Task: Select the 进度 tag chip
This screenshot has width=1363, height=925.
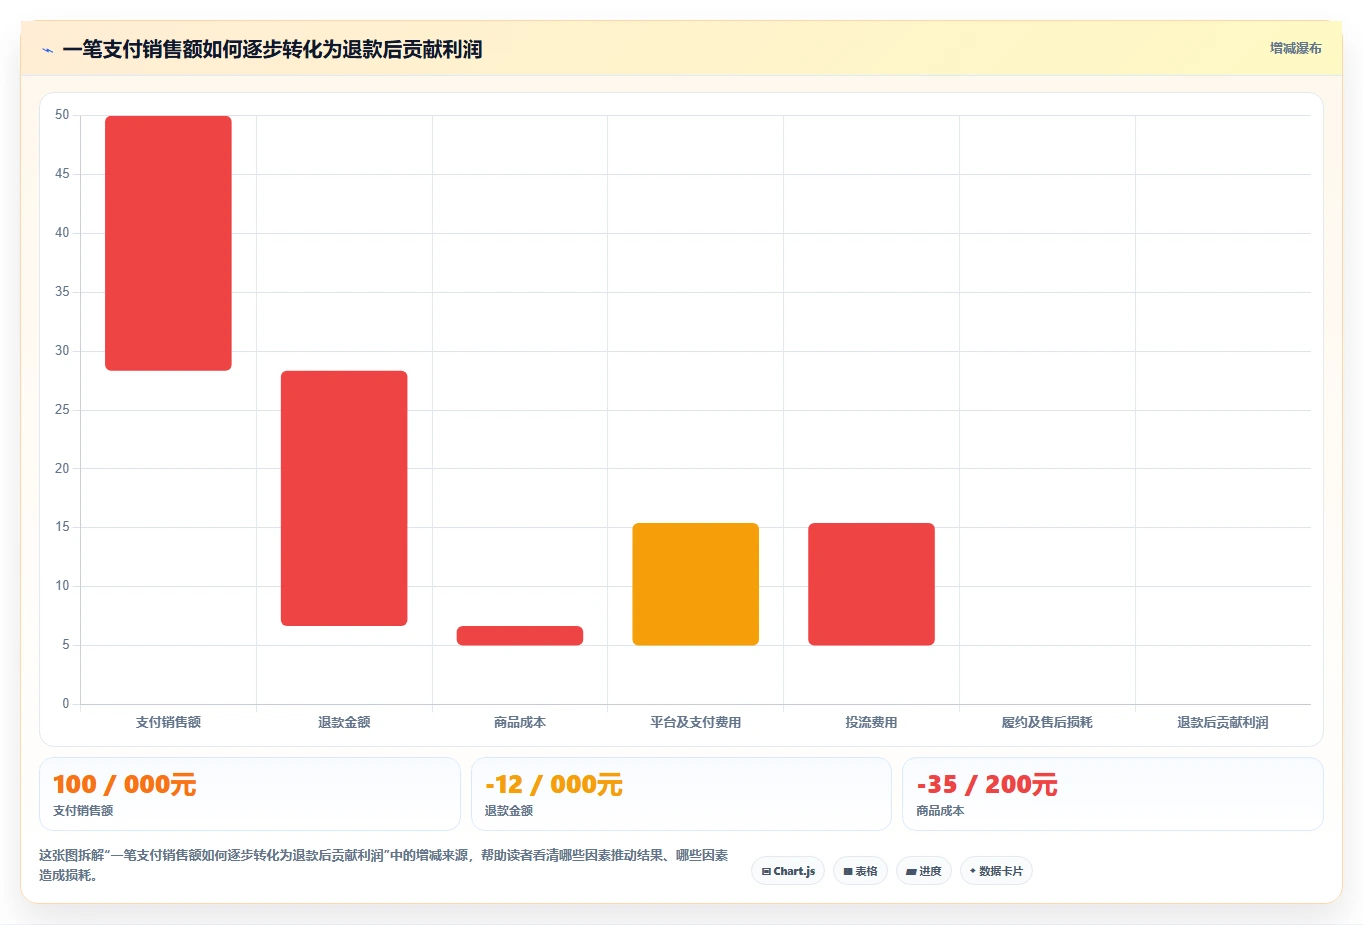Action: click(x=924, y=871)
